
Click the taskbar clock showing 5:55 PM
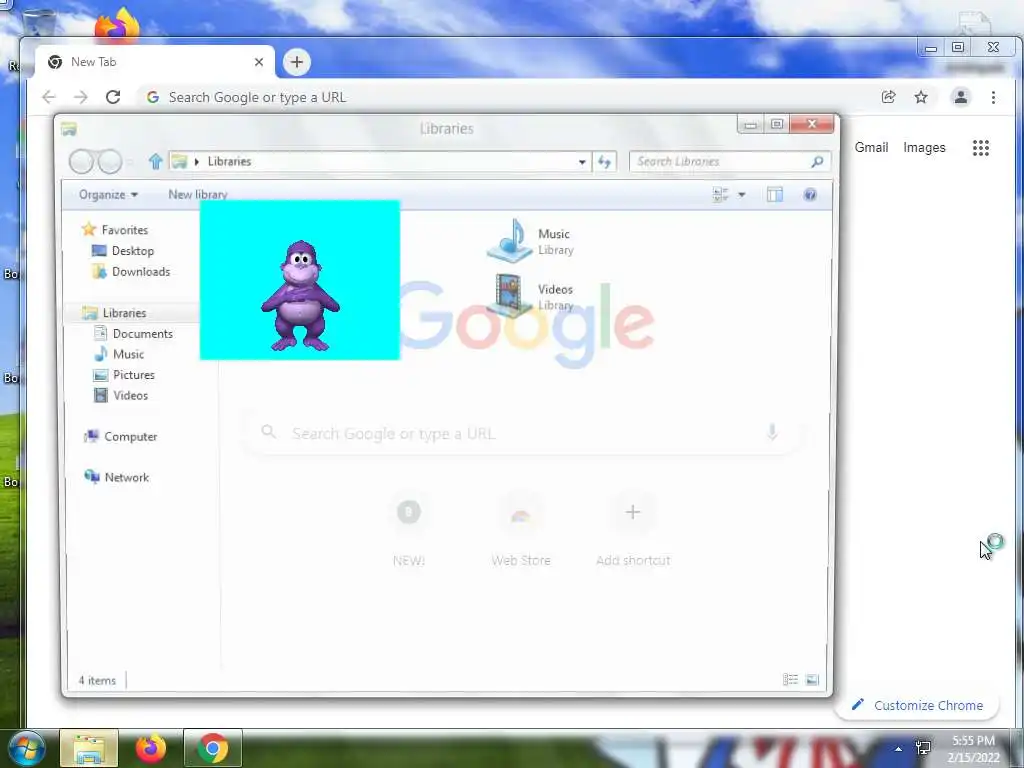[x=973, y=749]
